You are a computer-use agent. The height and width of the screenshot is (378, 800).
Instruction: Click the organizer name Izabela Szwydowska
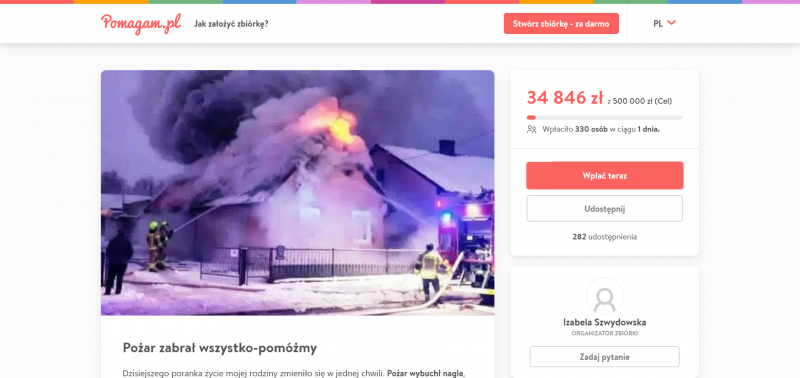coord(605,322)
